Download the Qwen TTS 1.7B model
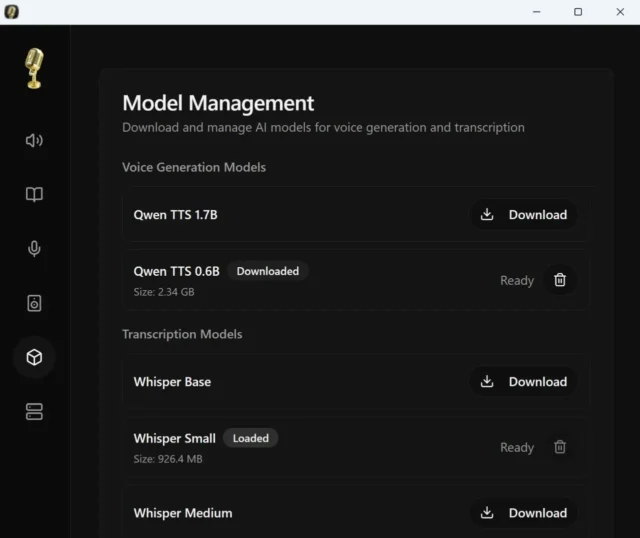 pyautogui.click(x=524, y=215)
